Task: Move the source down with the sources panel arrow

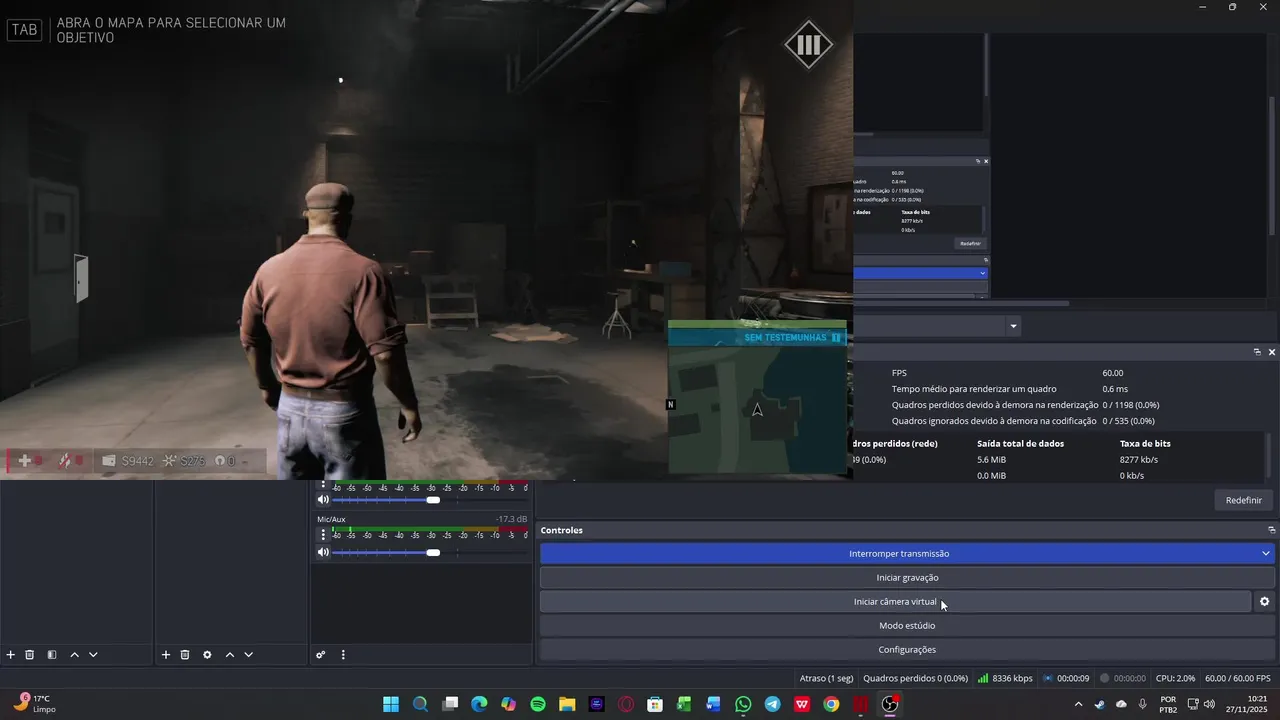Action: pyautogui.click(x=248, y=655)
